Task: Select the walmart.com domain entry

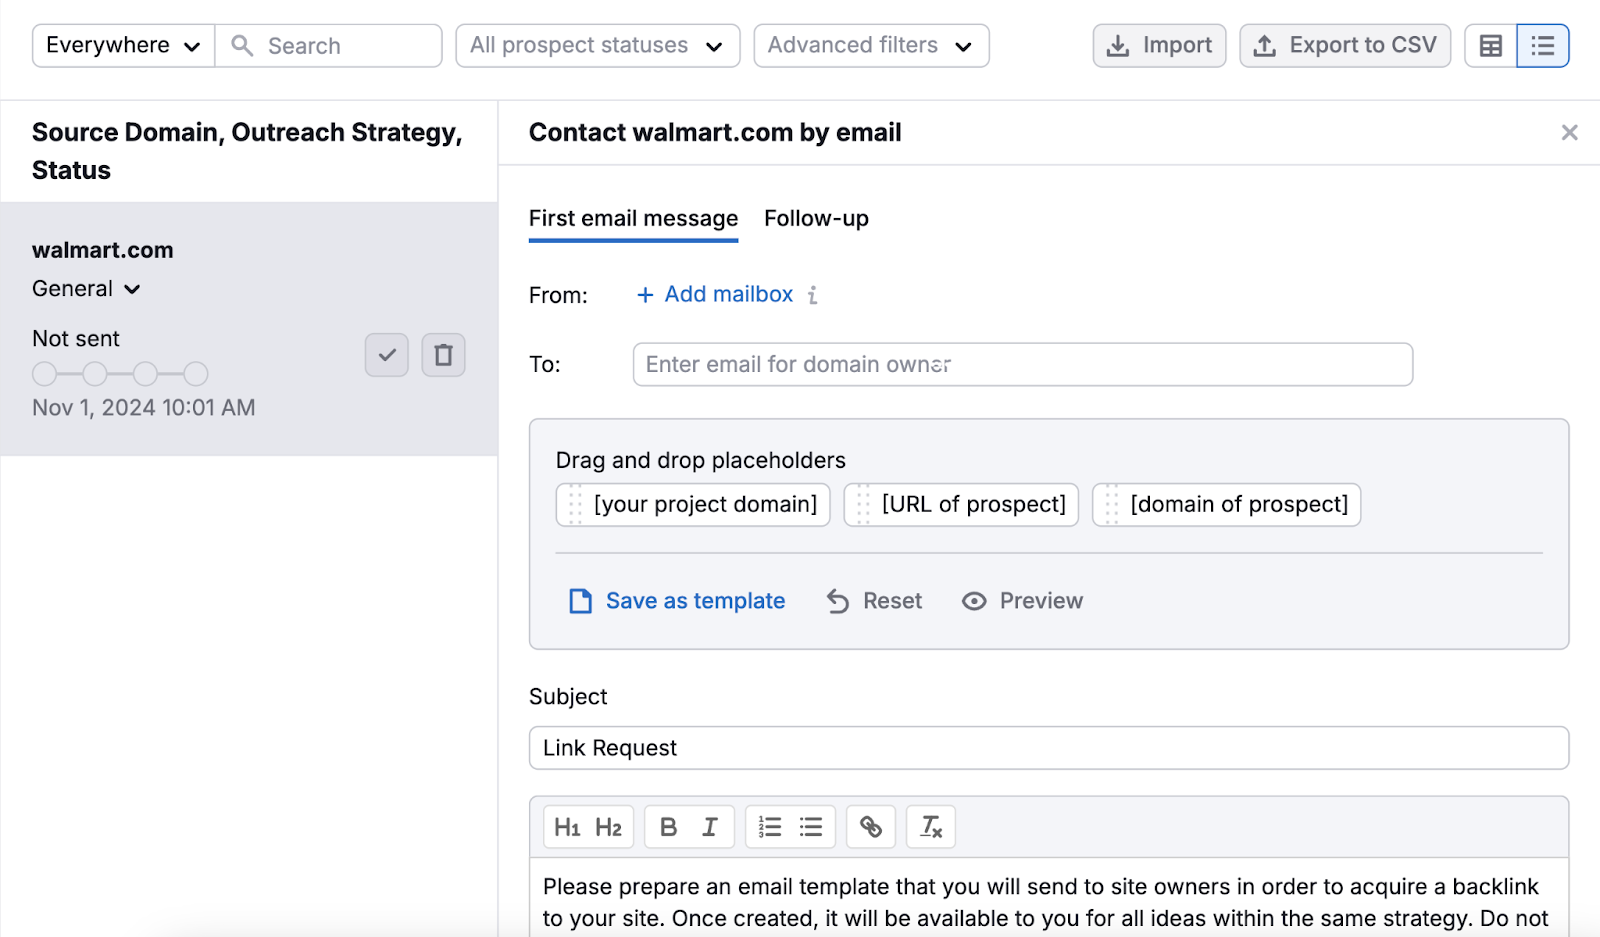Action: 103,250
